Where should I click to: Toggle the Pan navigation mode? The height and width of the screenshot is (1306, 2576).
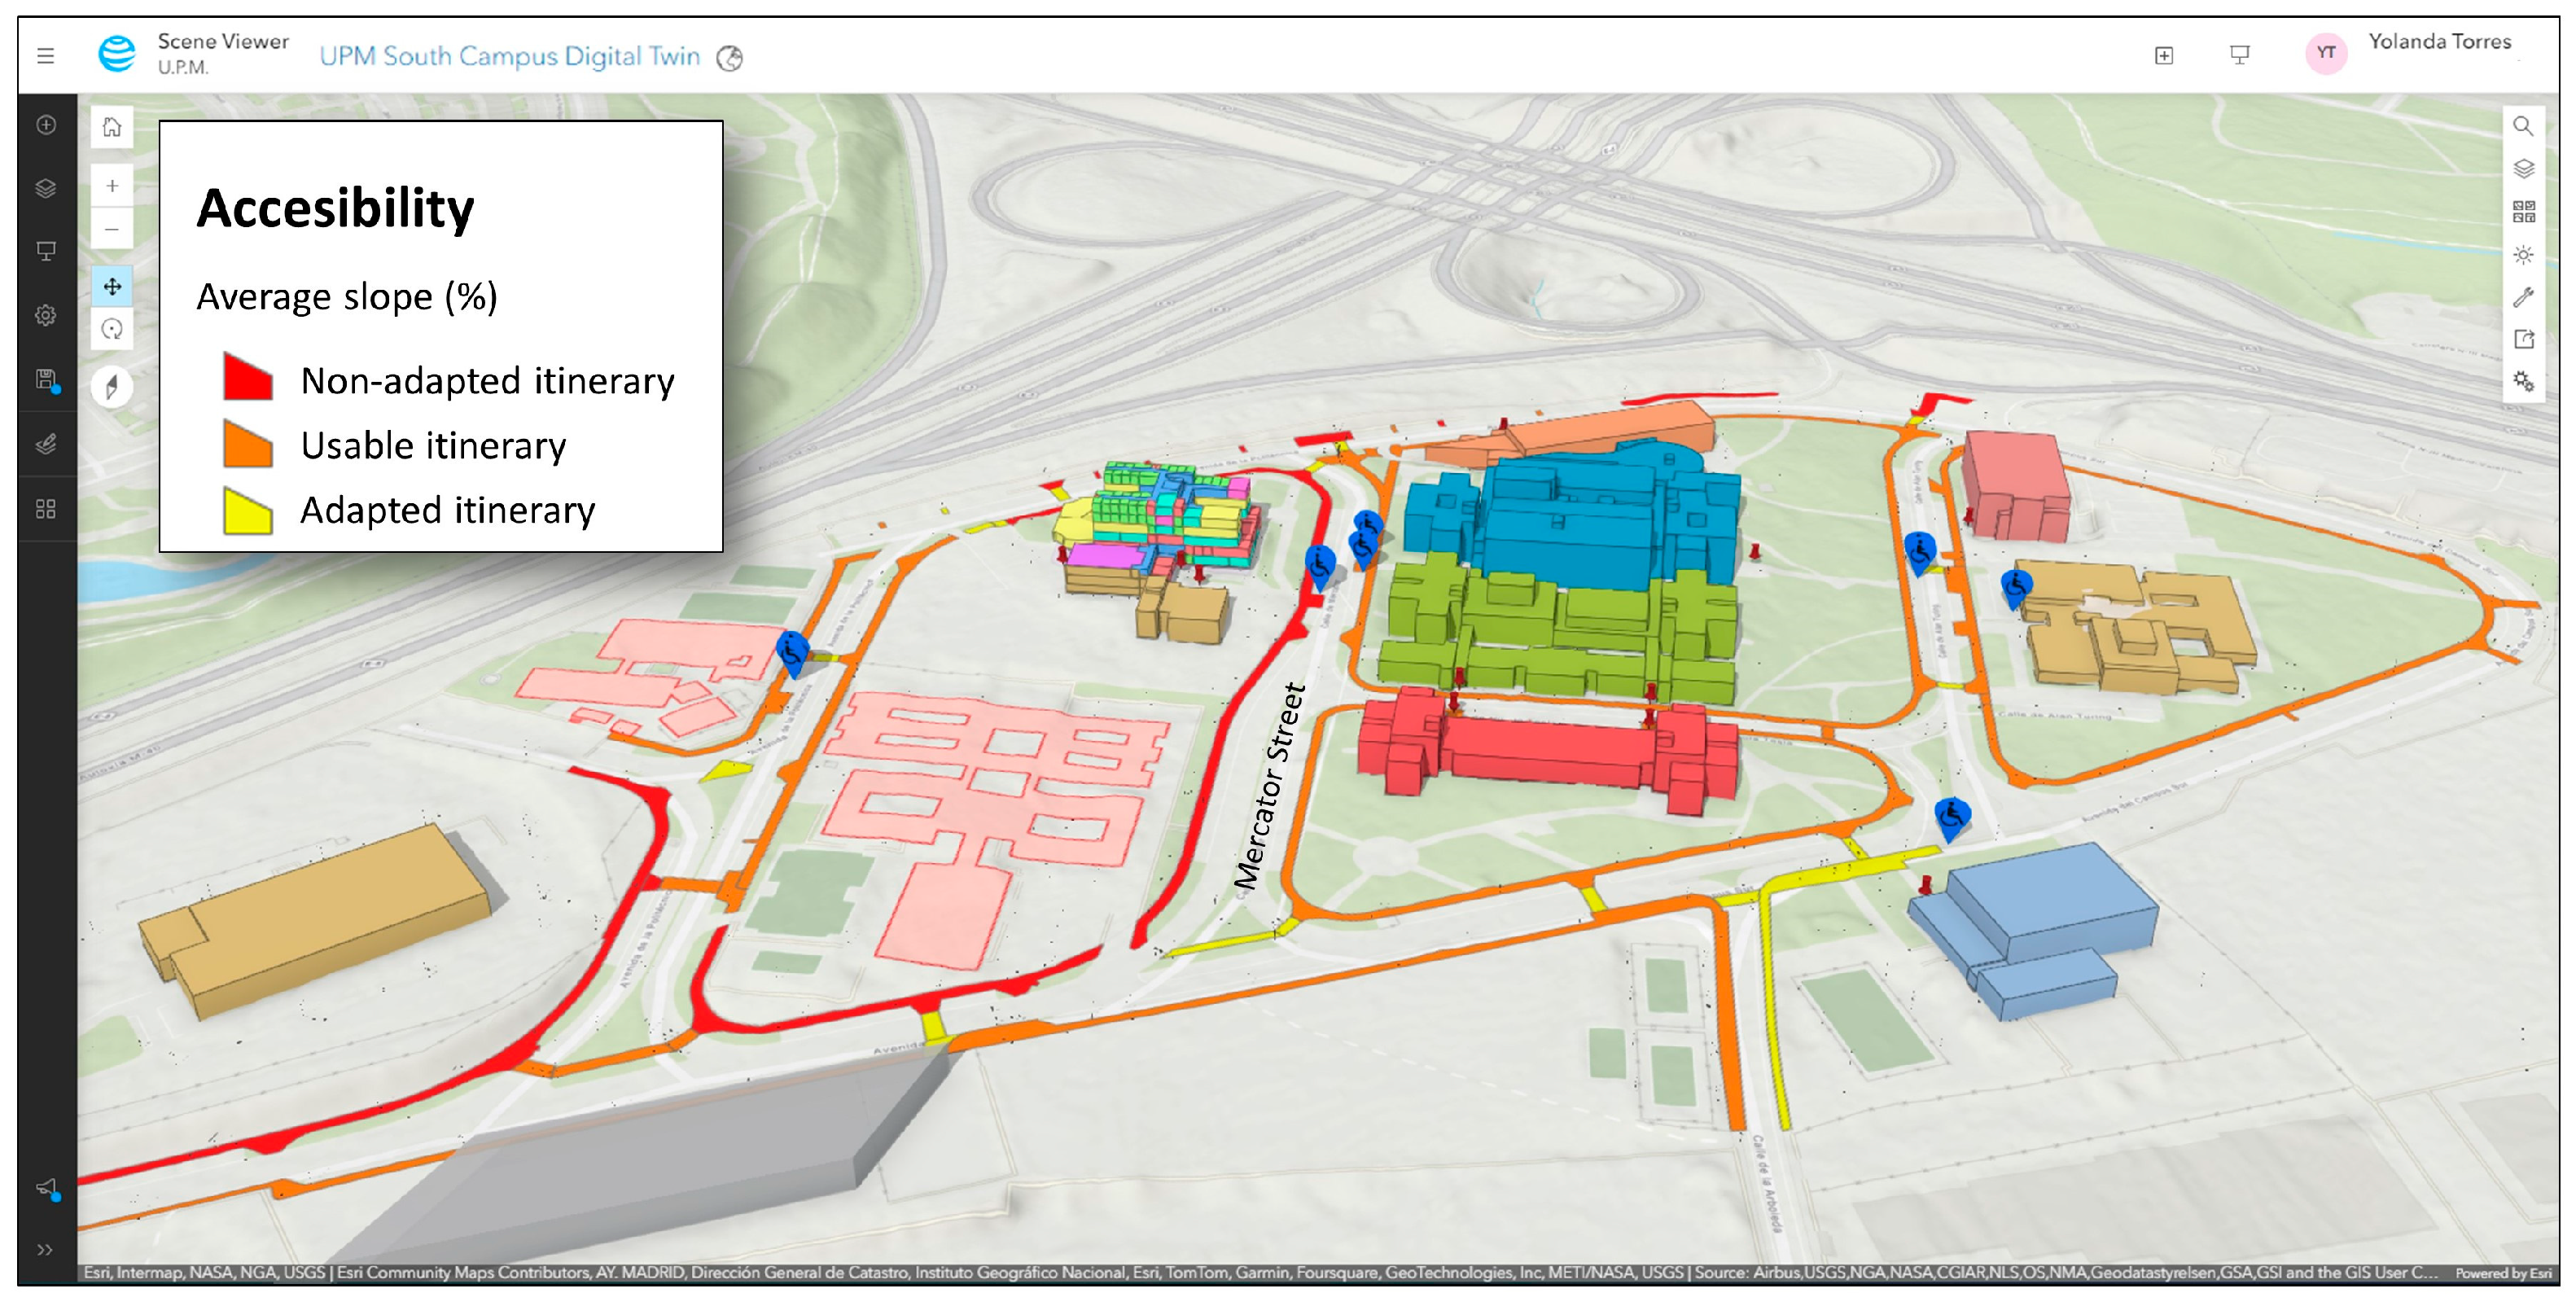pyautogui.click(x=112, y=287)
